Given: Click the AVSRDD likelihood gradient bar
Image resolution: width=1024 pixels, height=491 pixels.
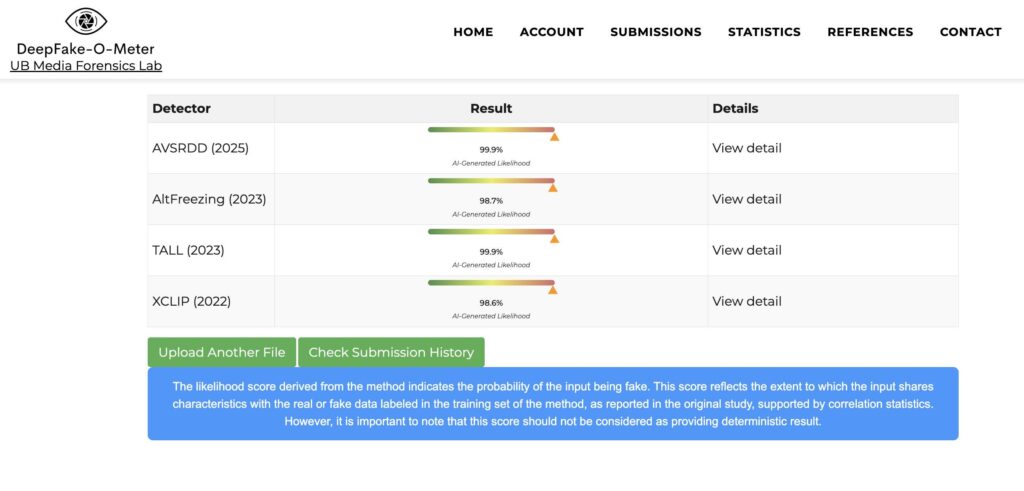Looking at the screenshot, I should pos(490,129).
